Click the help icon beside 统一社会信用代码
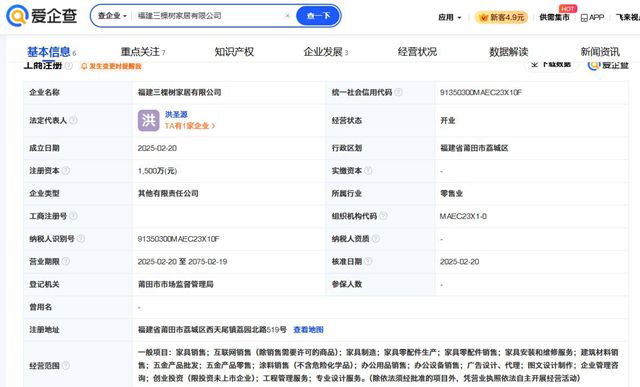The width and height of the screenshot is (640, 387). [x=399, y=92]
